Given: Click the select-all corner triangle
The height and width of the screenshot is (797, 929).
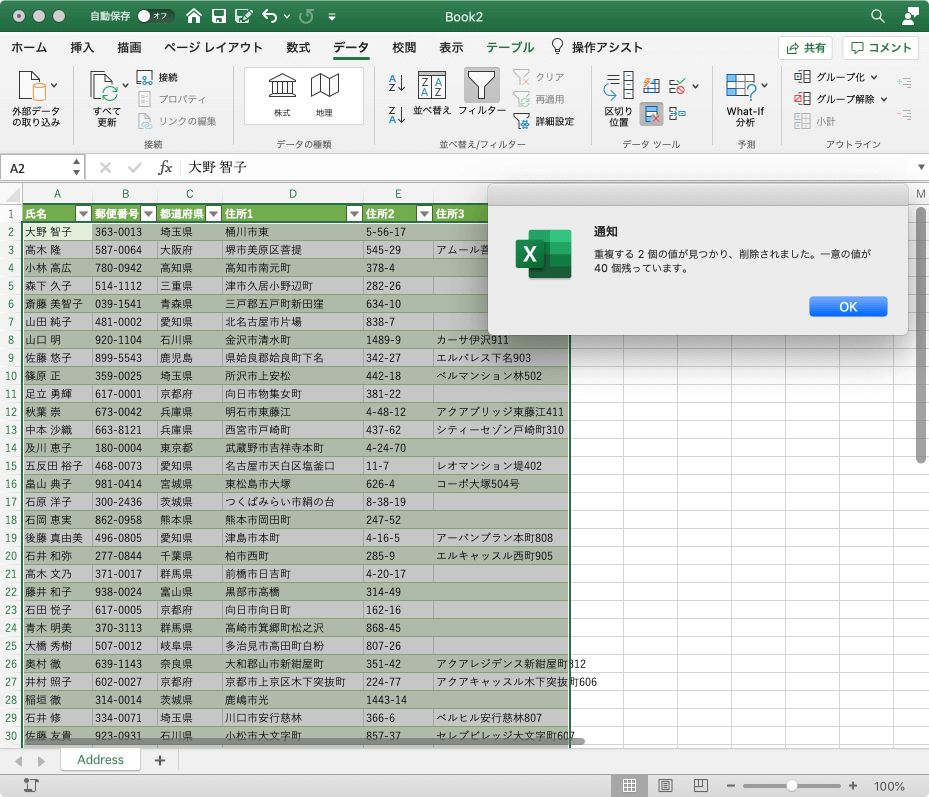Looking at the screenshot, I should (13, 194).
